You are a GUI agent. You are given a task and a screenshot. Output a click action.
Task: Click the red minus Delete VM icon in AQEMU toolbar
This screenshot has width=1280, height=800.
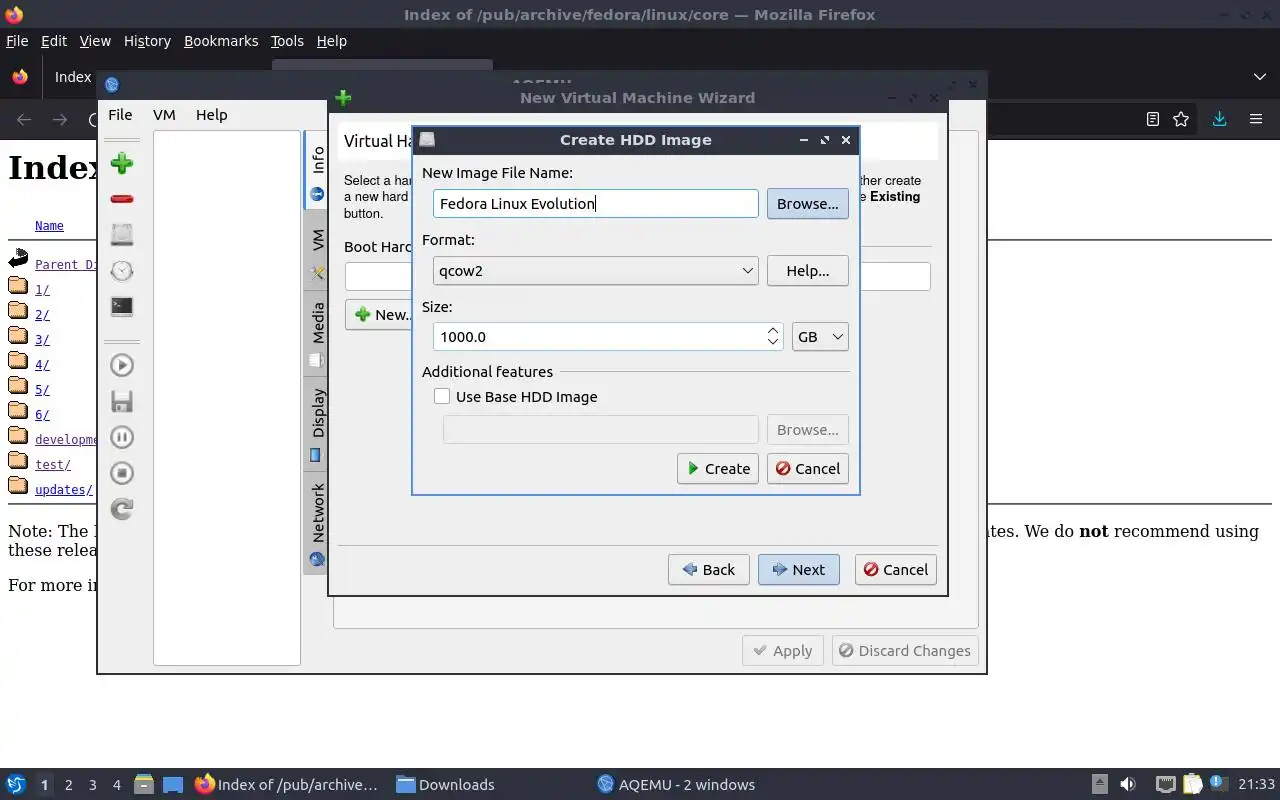(x=122, y=199)
